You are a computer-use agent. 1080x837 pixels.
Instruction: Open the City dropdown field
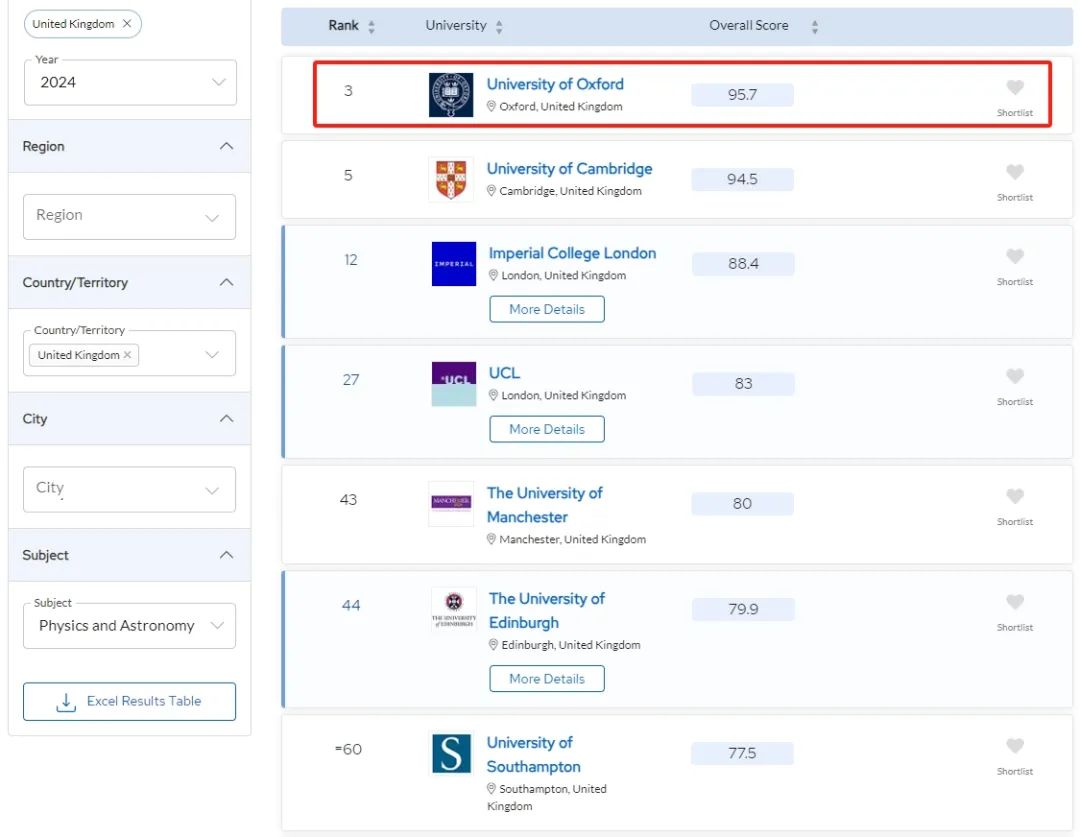point(129,489)
